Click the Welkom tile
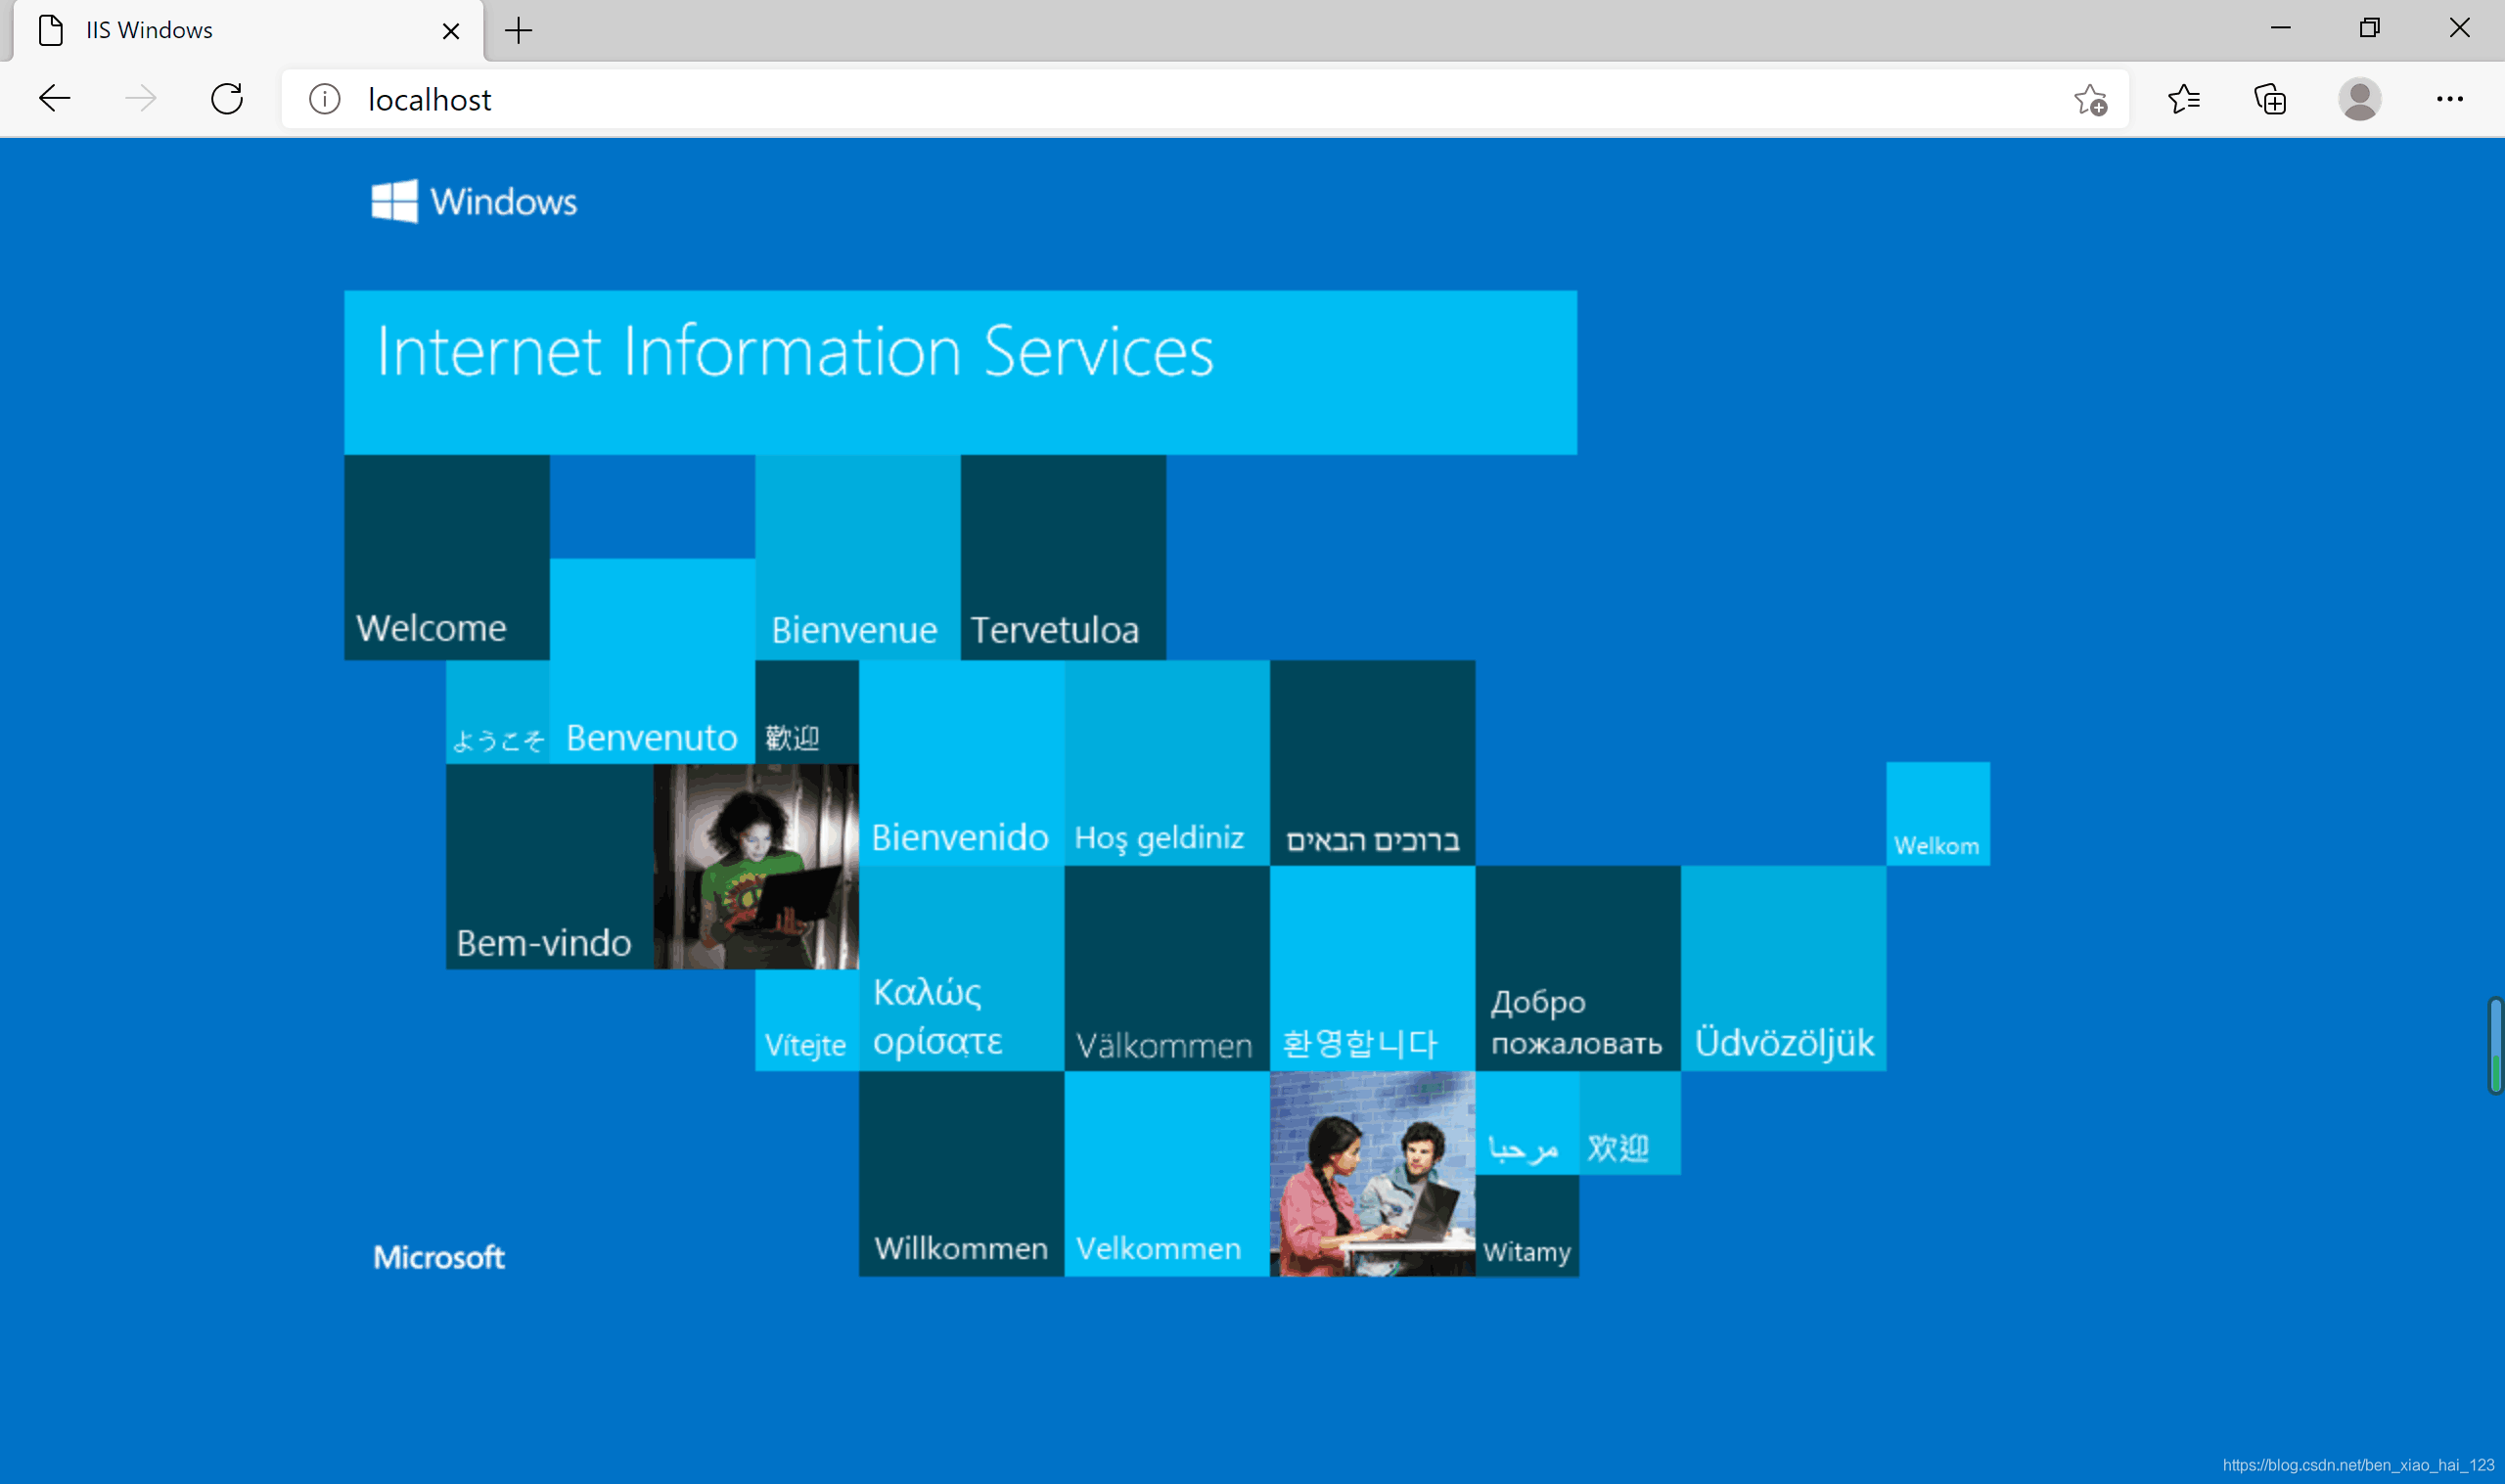This screenshot has width=2505, height=1484. tap(1937, 813)
